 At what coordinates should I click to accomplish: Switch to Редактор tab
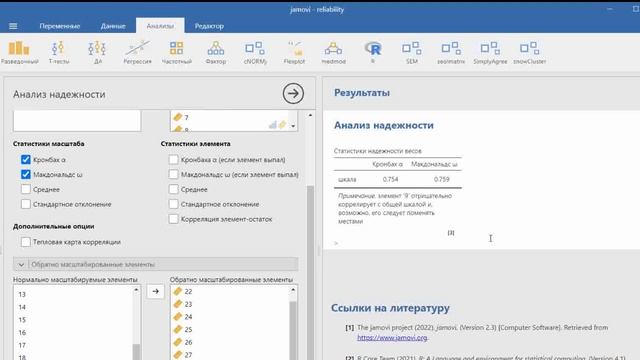209,26
